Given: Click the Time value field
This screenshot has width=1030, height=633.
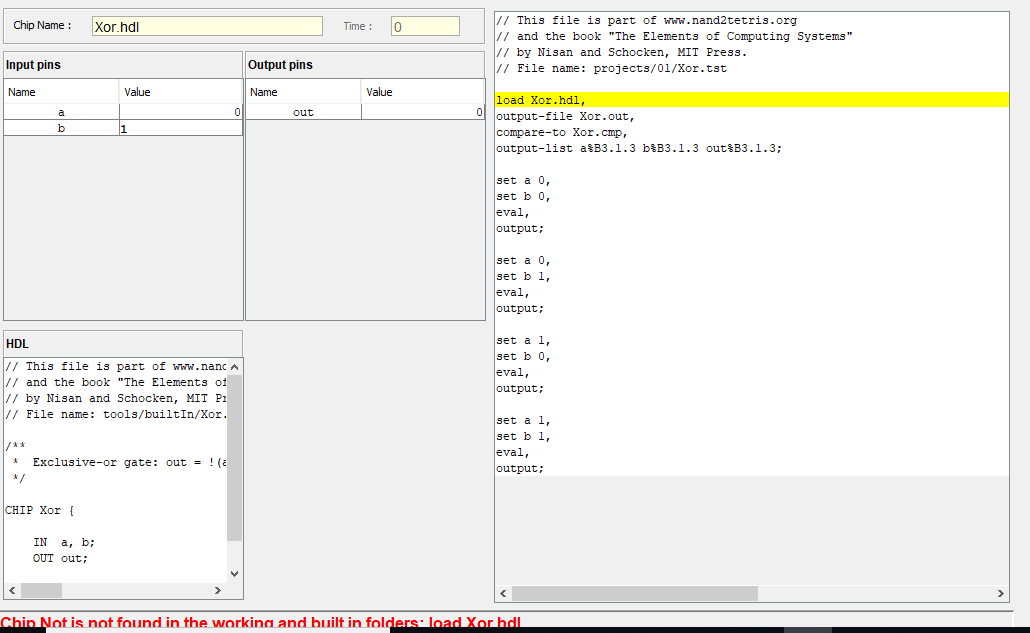Looking at the screenshot, I should click(x=425, y=27).
